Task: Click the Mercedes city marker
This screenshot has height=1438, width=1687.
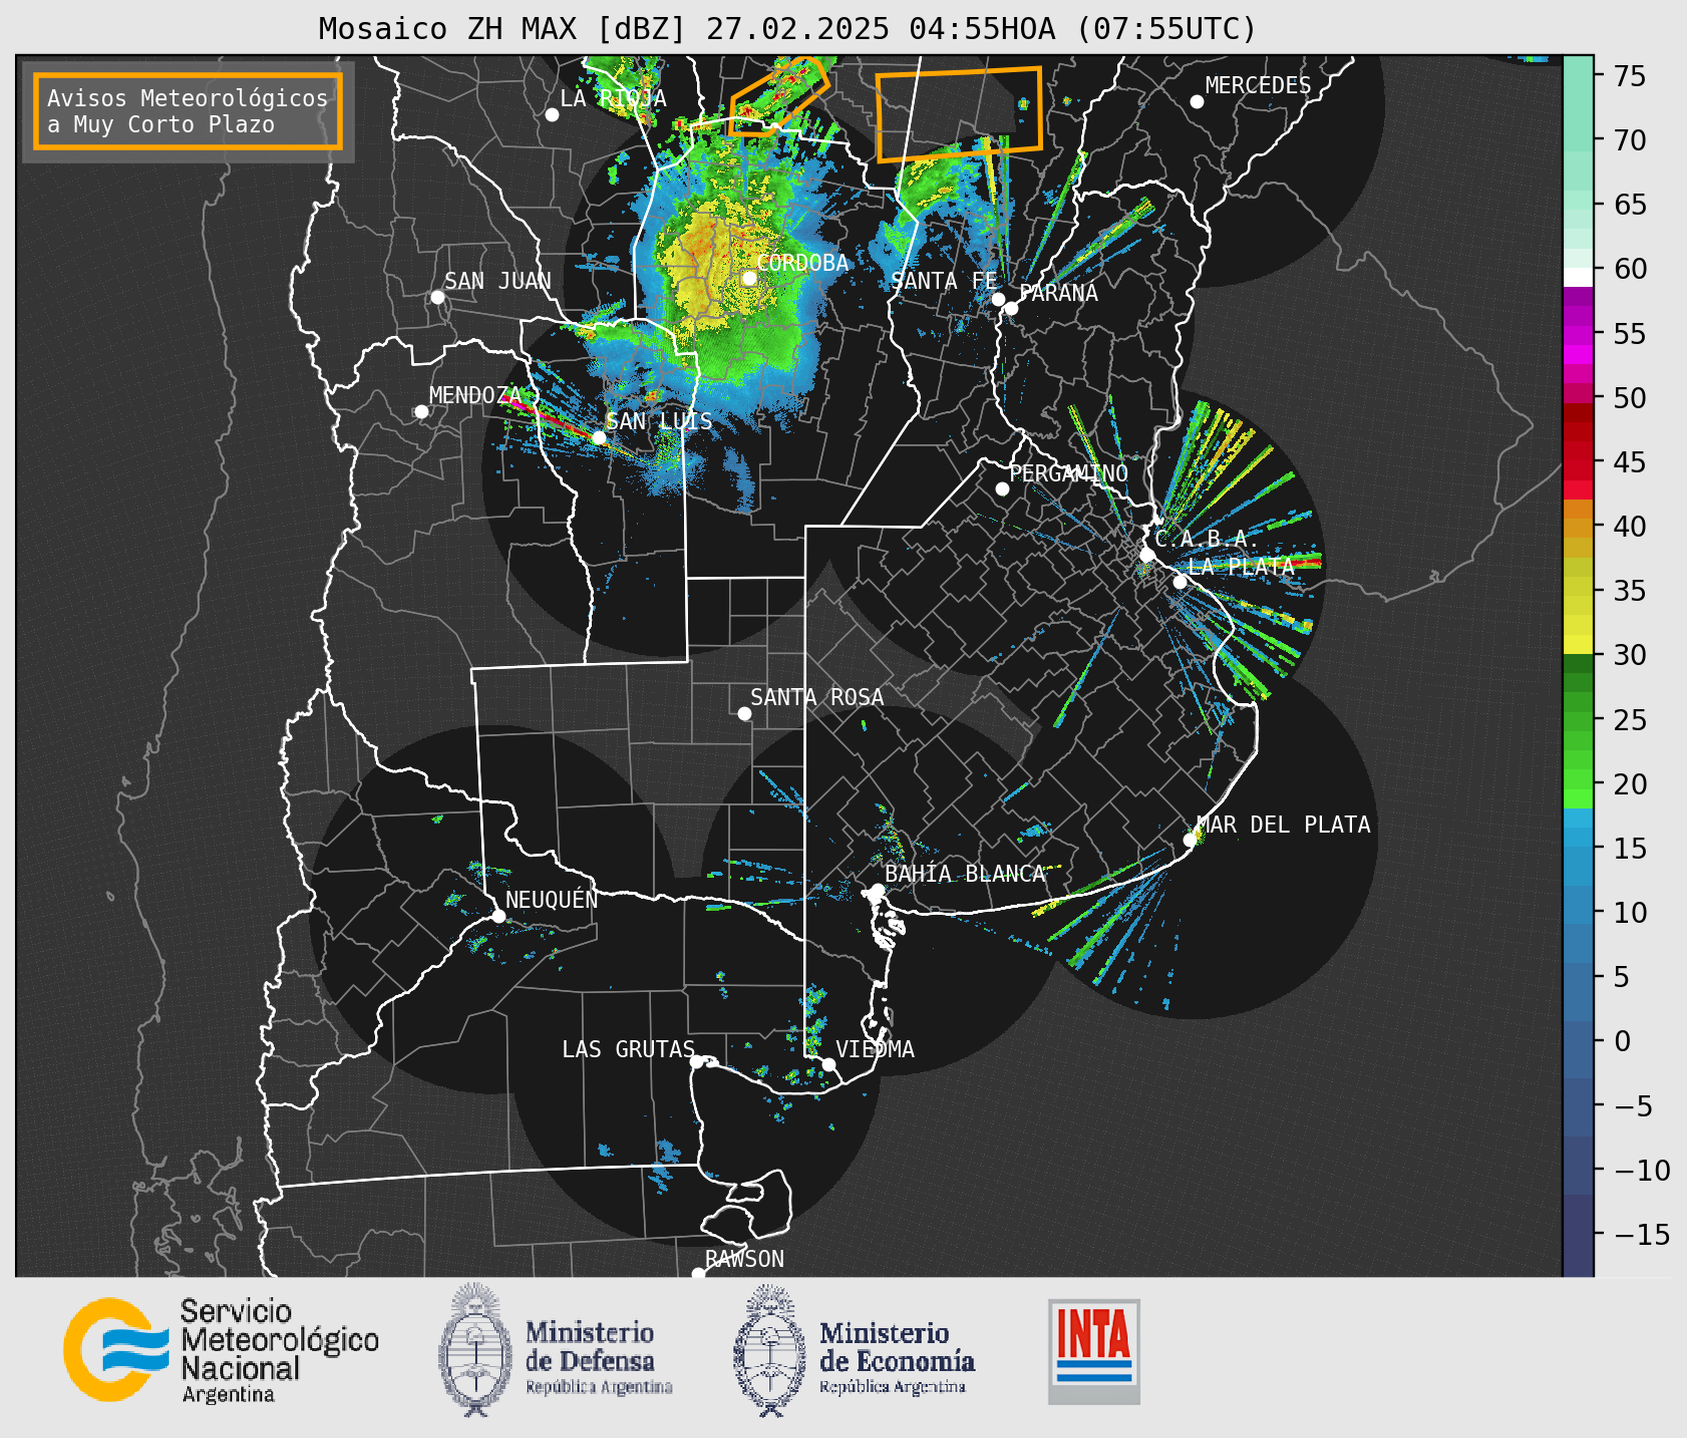Action: (x=1197, y=102)
